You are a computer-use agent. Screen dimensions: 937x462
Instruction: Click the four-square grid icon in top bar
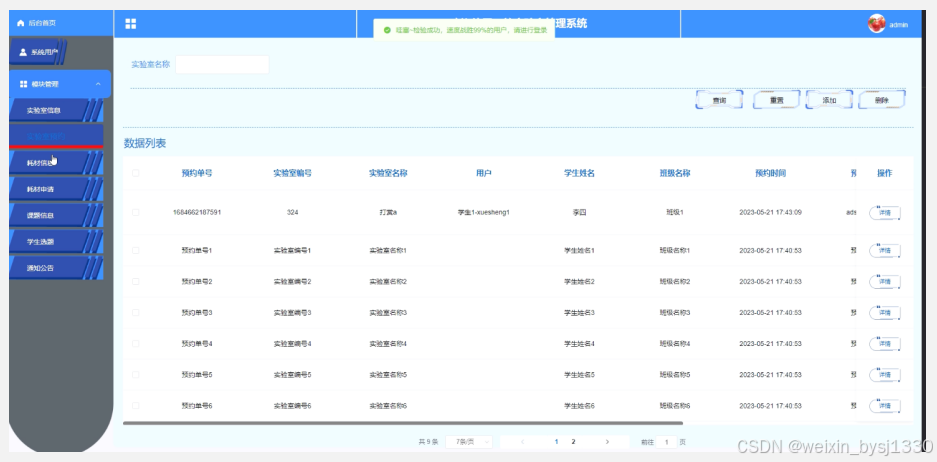coord(130,23)
